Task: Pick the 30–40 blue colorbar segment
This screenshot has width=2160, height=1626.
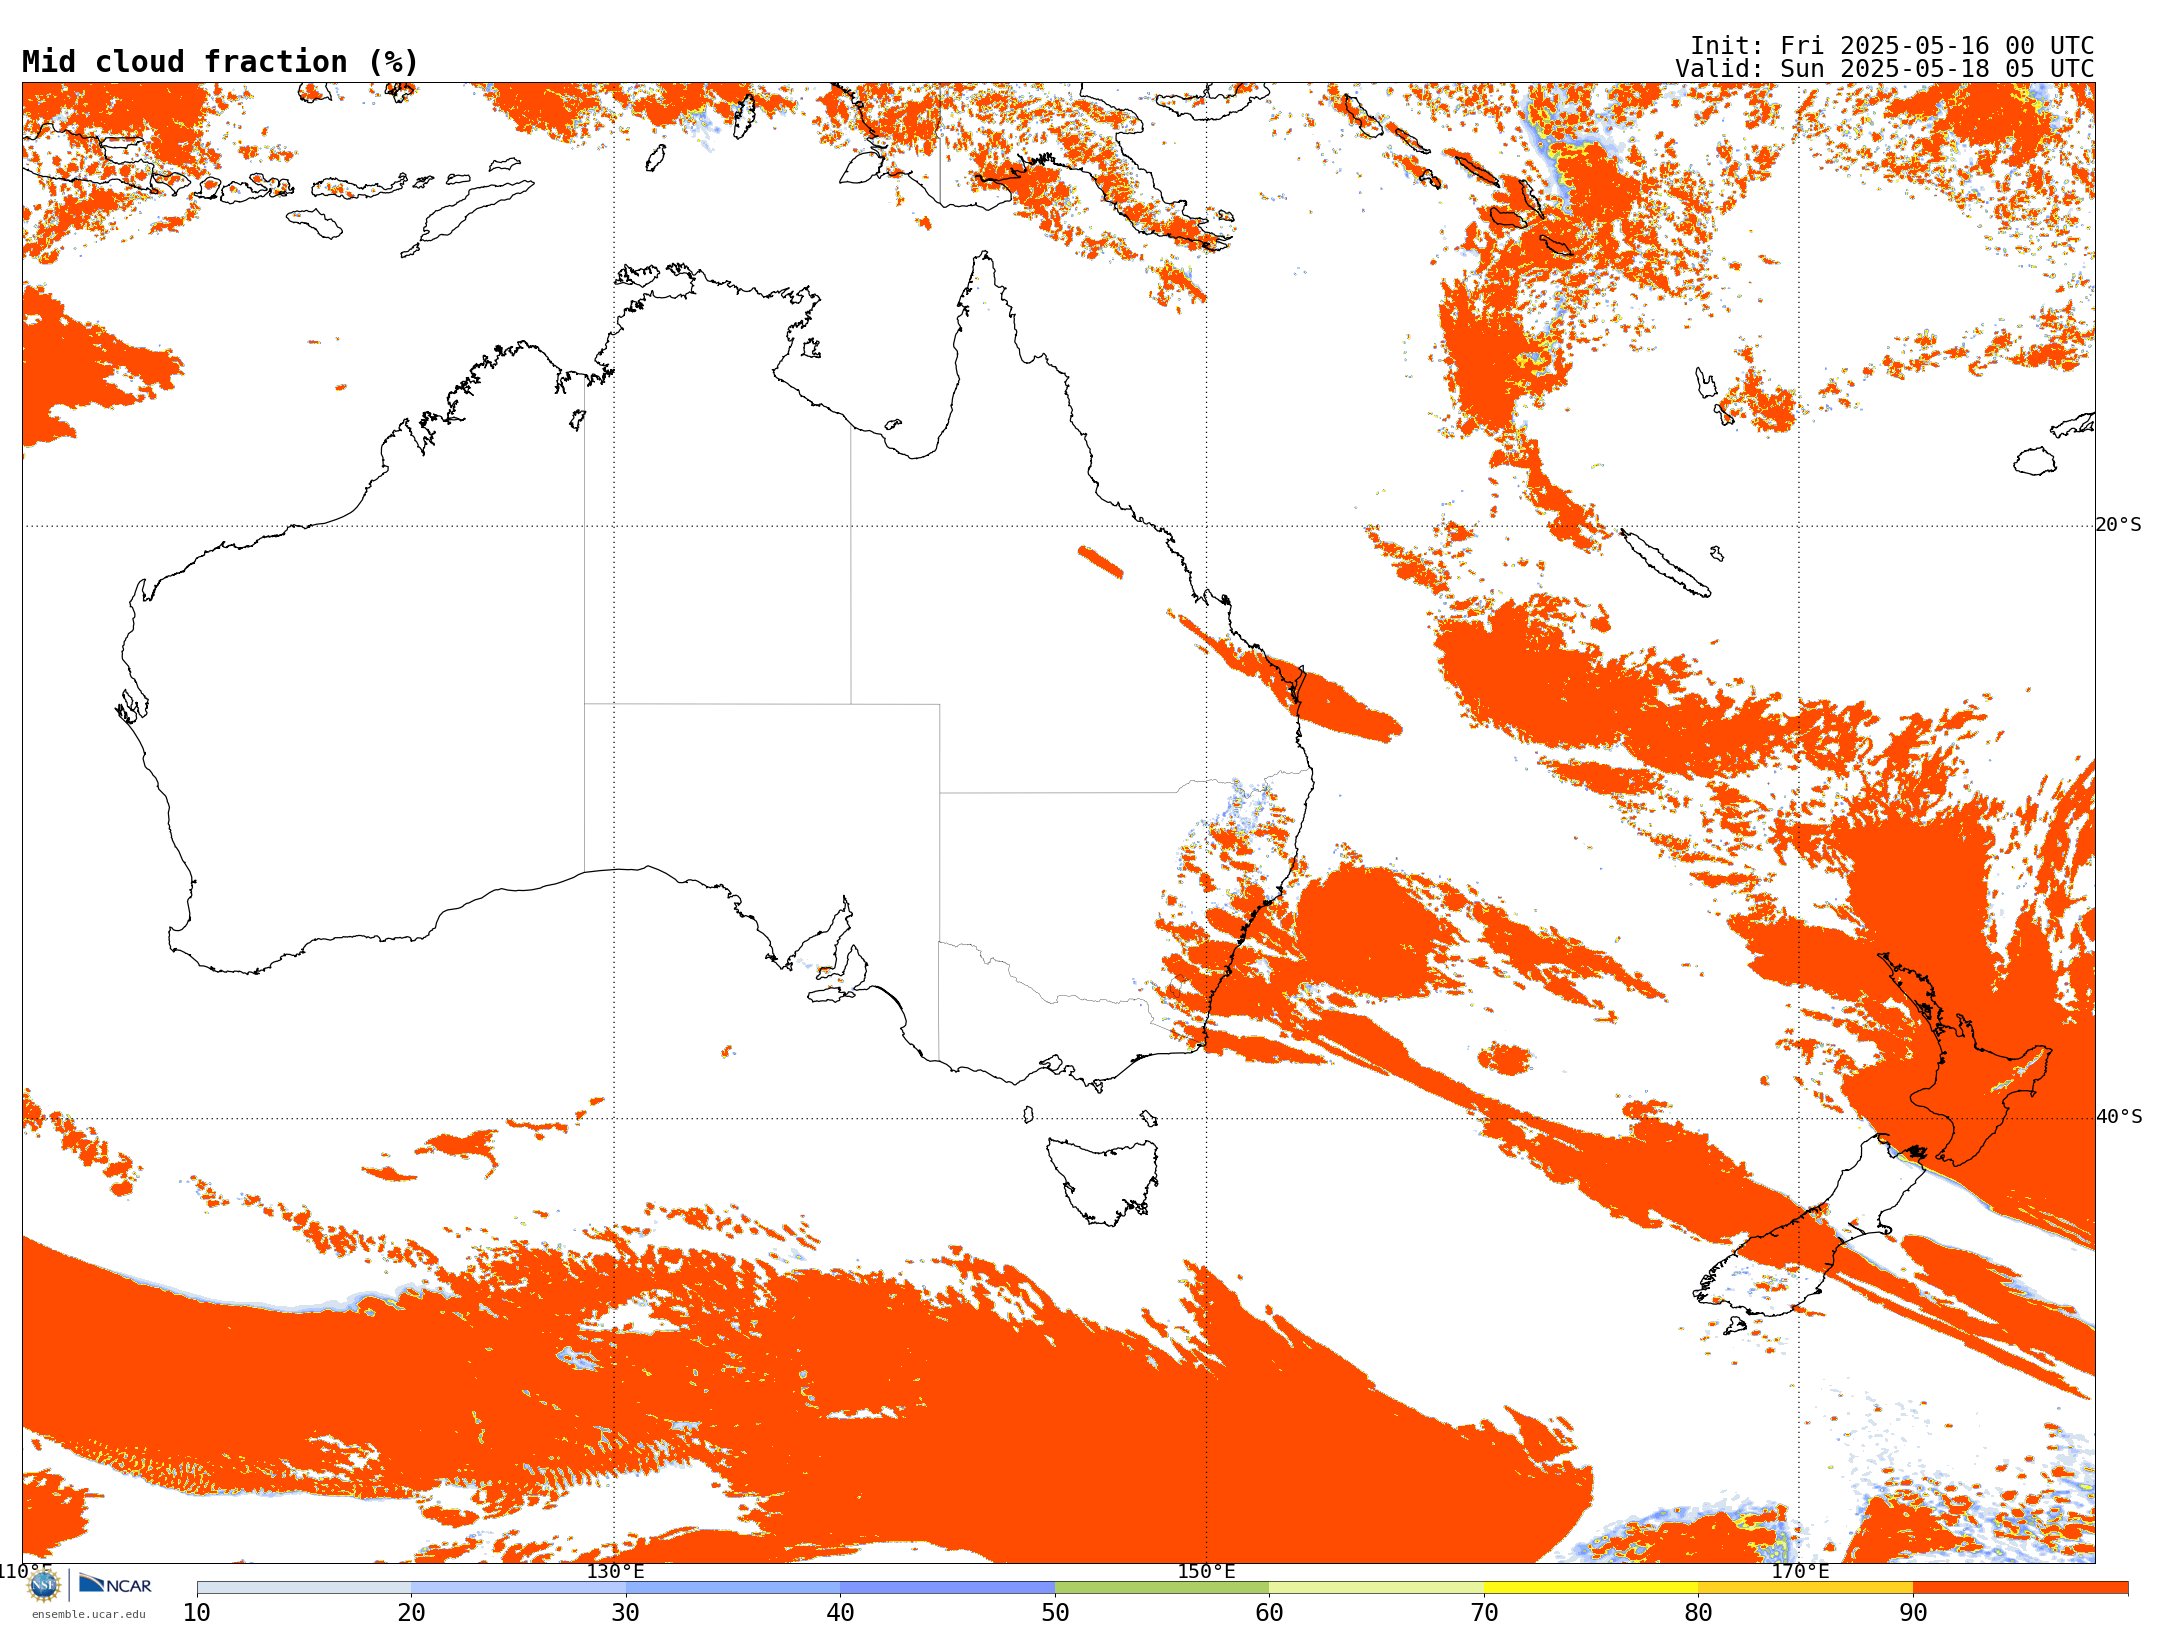Action: click(x=733, y=1588)
